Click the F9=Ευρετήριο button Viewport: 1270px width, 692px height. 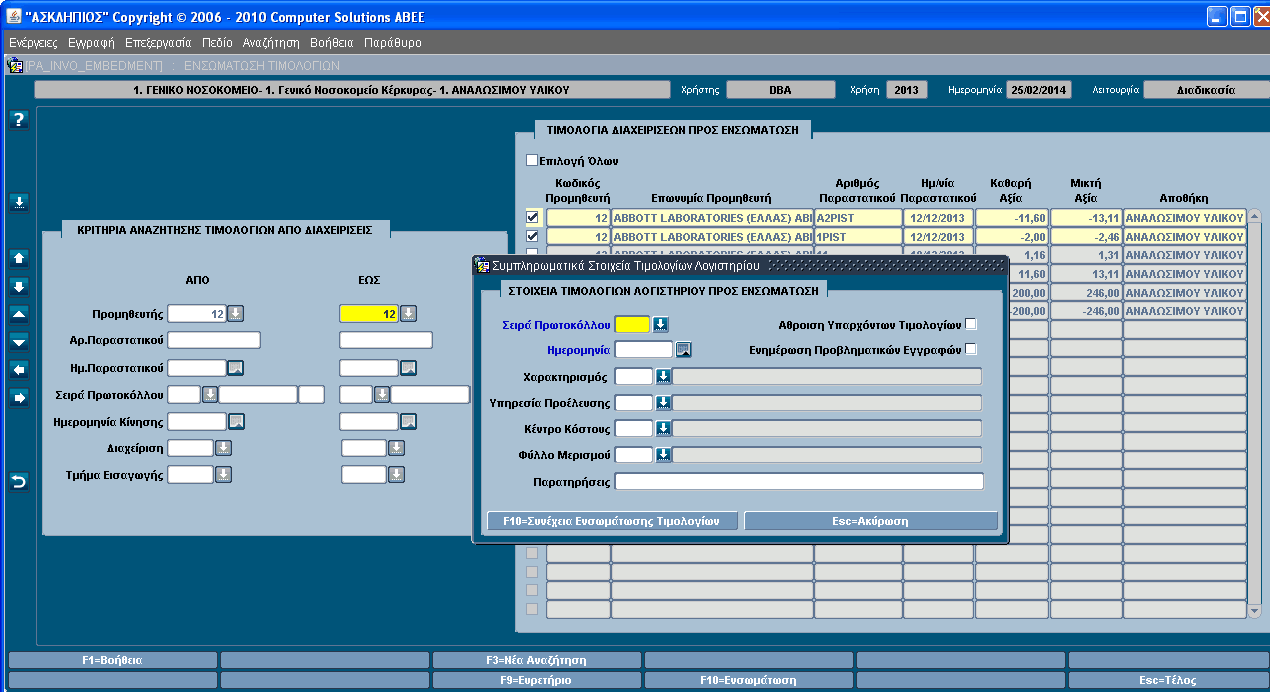(537, 680)
